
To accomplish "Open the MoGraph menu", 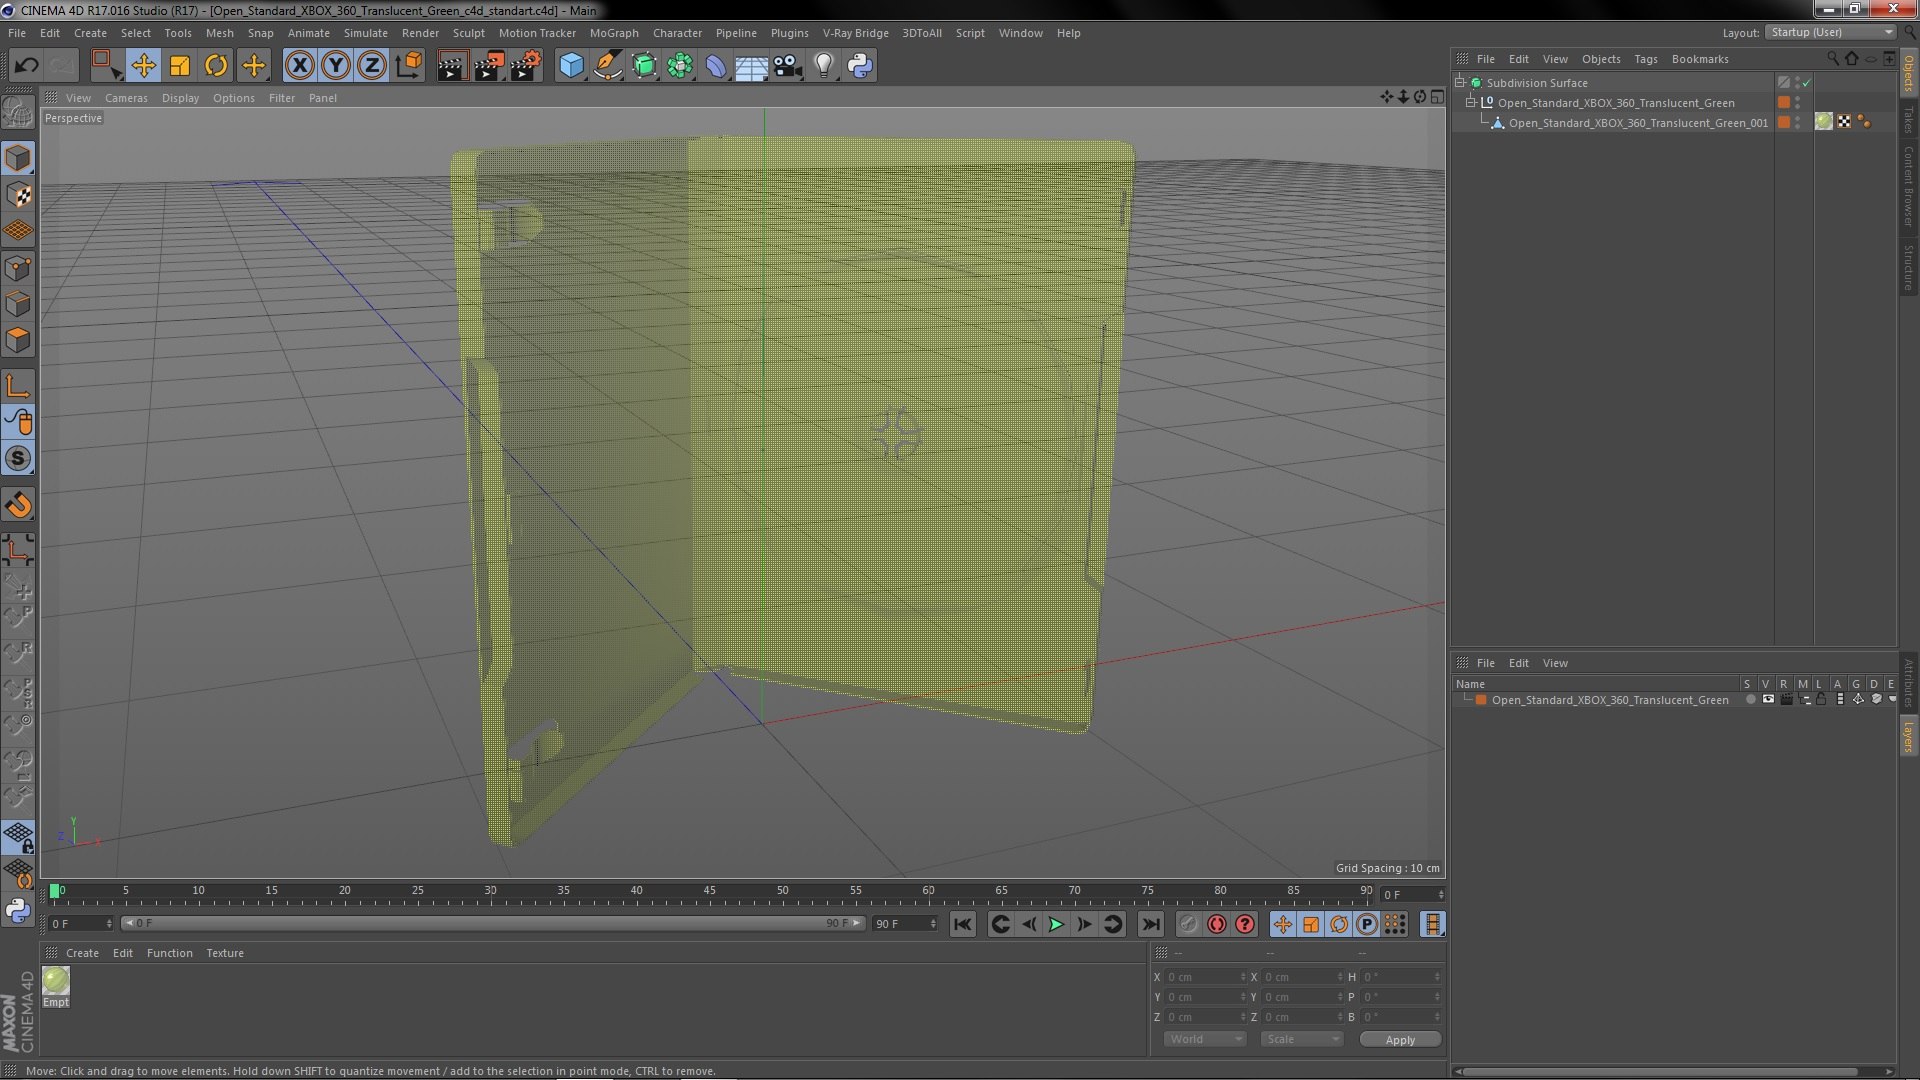I will point(613,33).
